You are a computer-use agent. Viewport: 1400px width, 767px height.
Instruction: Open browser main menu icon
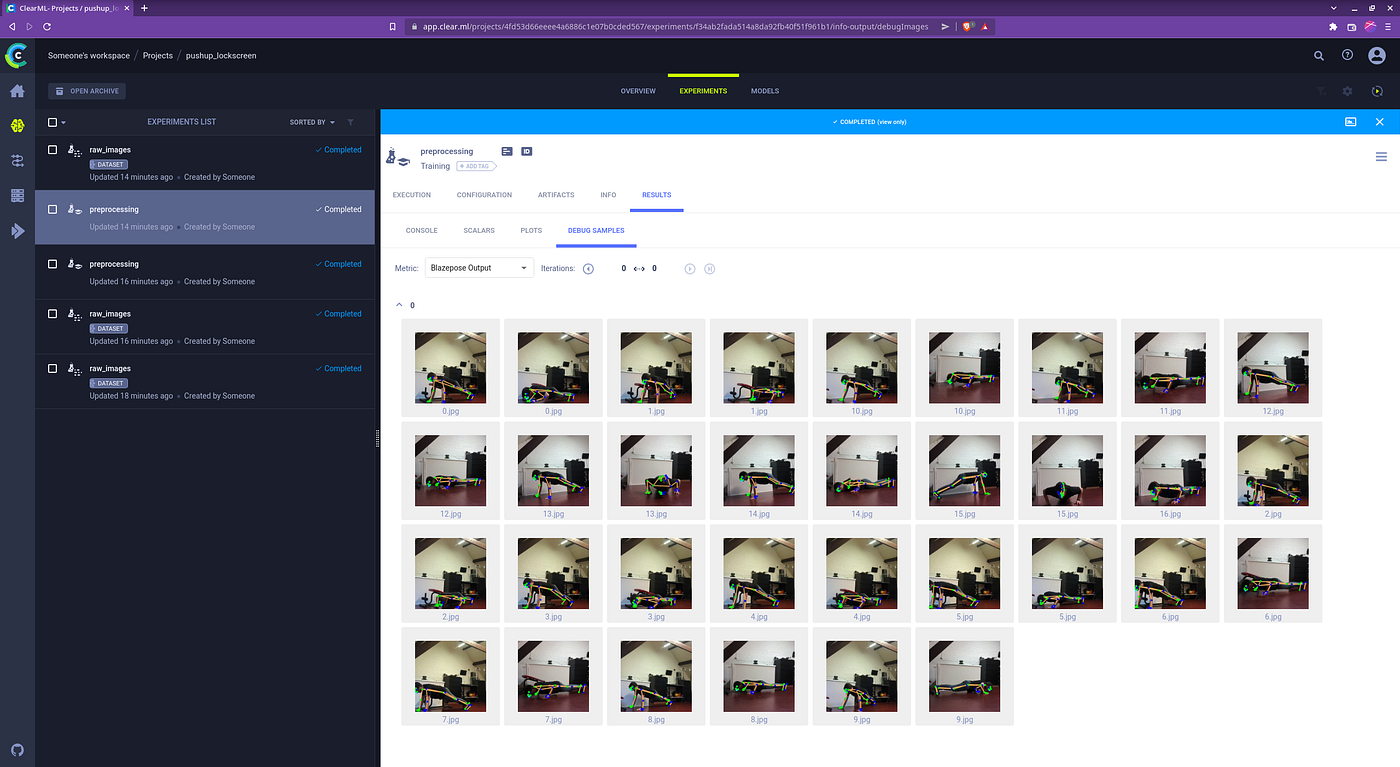[1386, 27]
